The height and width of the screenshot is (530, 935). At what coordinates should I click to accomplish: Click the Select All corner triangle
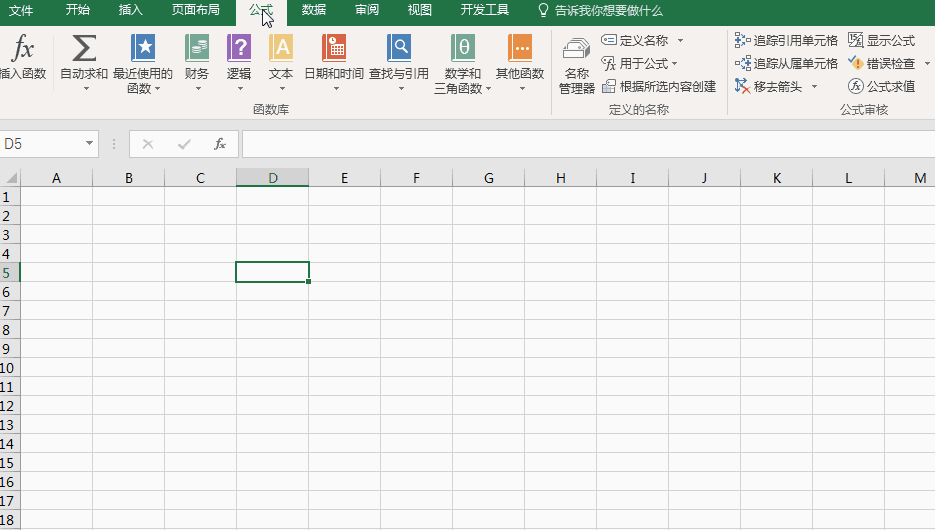pyautogui.click(x=11, y=178)
